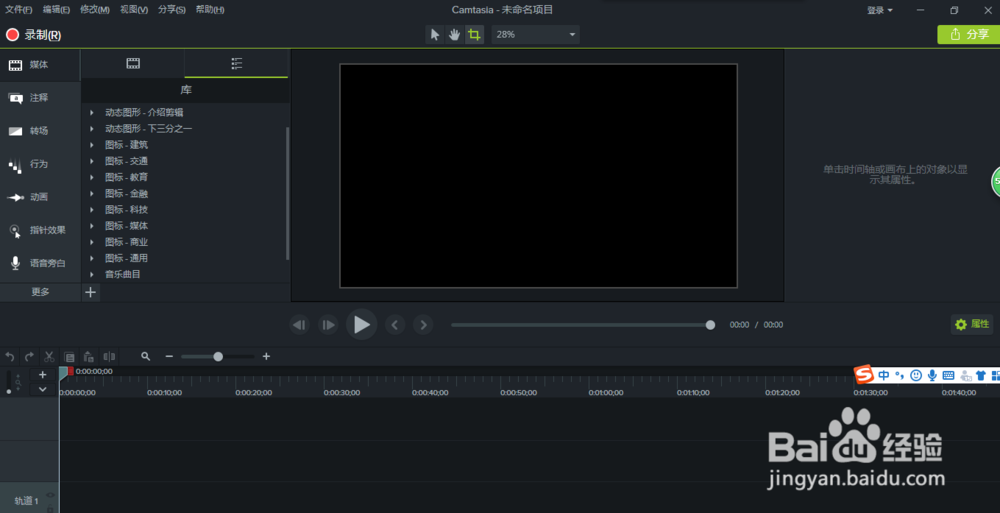Open the 28% canvas zoom dropdown

pos(535,34)
